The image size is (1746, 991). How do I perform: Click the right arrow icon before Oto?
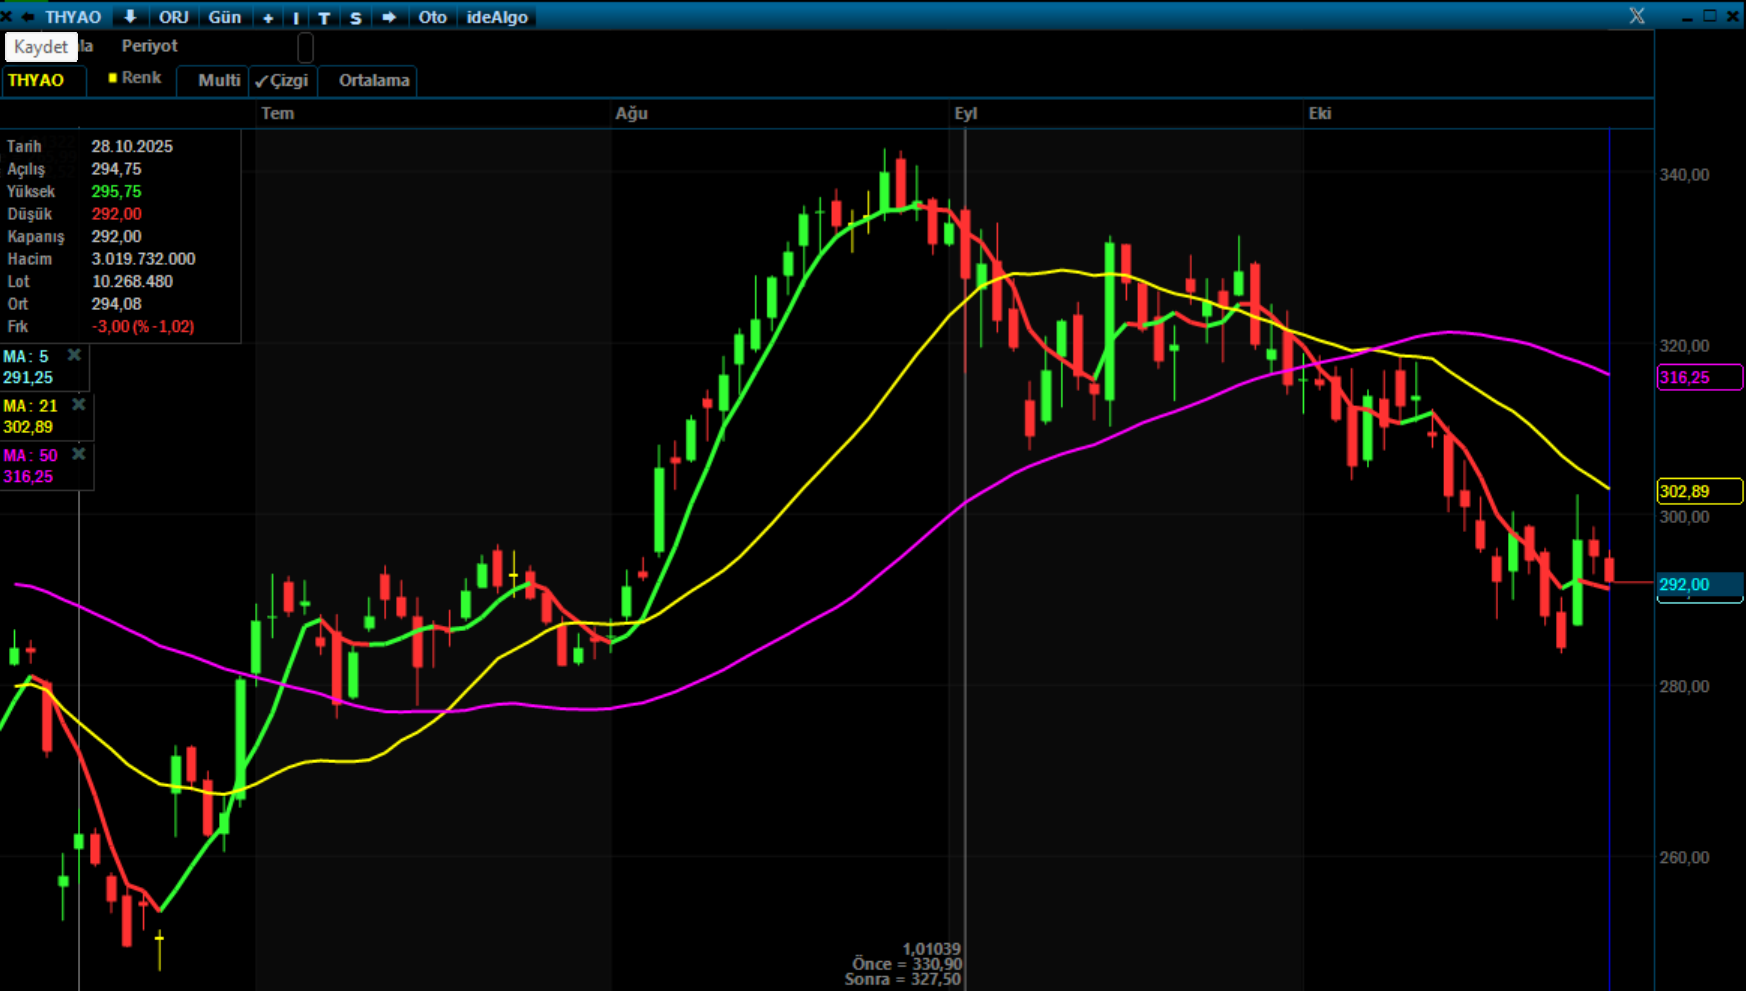coord(389,17)
